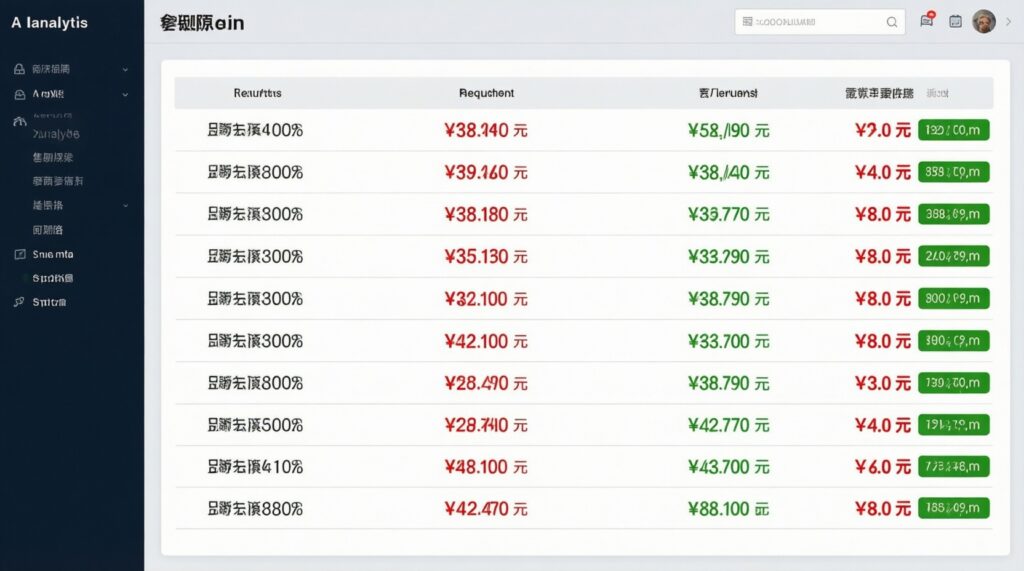The image size is (1024, 571).
Task: Click the bottom sidebar link icon
Action: [x=19, y=301]
